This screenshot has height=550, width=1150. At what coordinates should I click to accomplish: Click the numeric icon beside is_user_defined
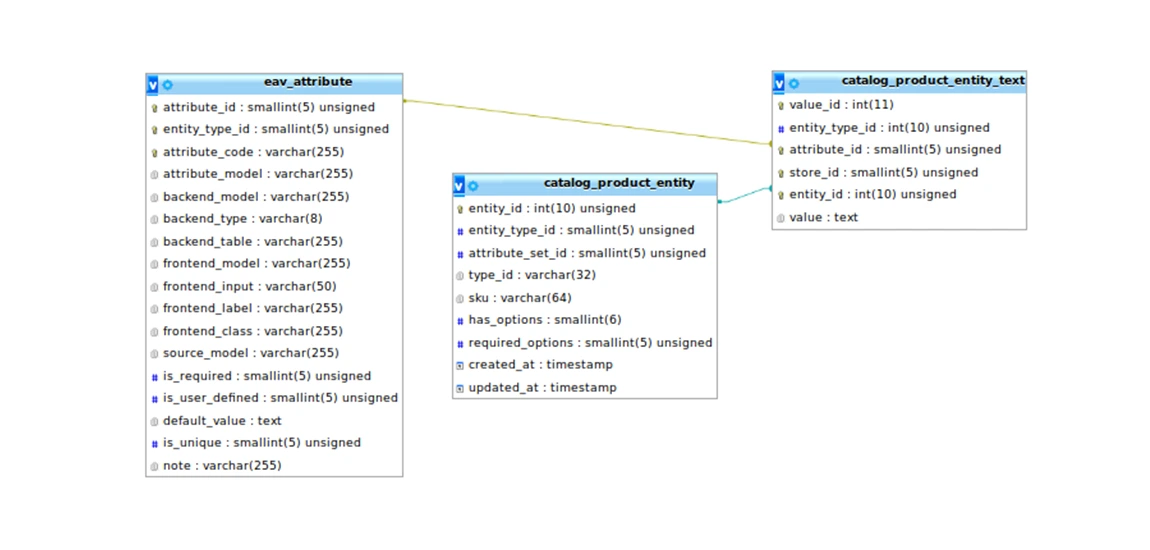(x=155, y=399)
